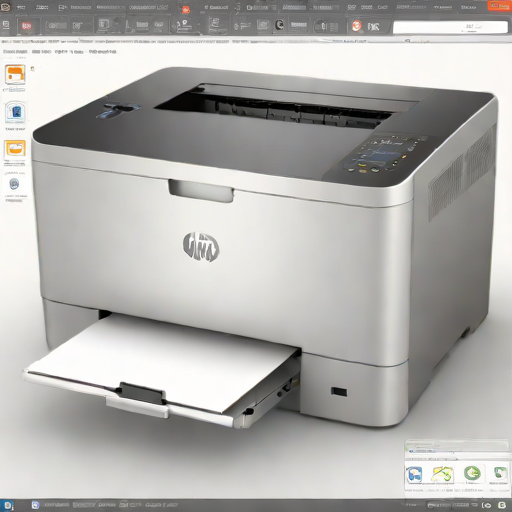512x512 pixels.
Task: Click the red circular icon in second toolbar row
Action: [26, 26]
